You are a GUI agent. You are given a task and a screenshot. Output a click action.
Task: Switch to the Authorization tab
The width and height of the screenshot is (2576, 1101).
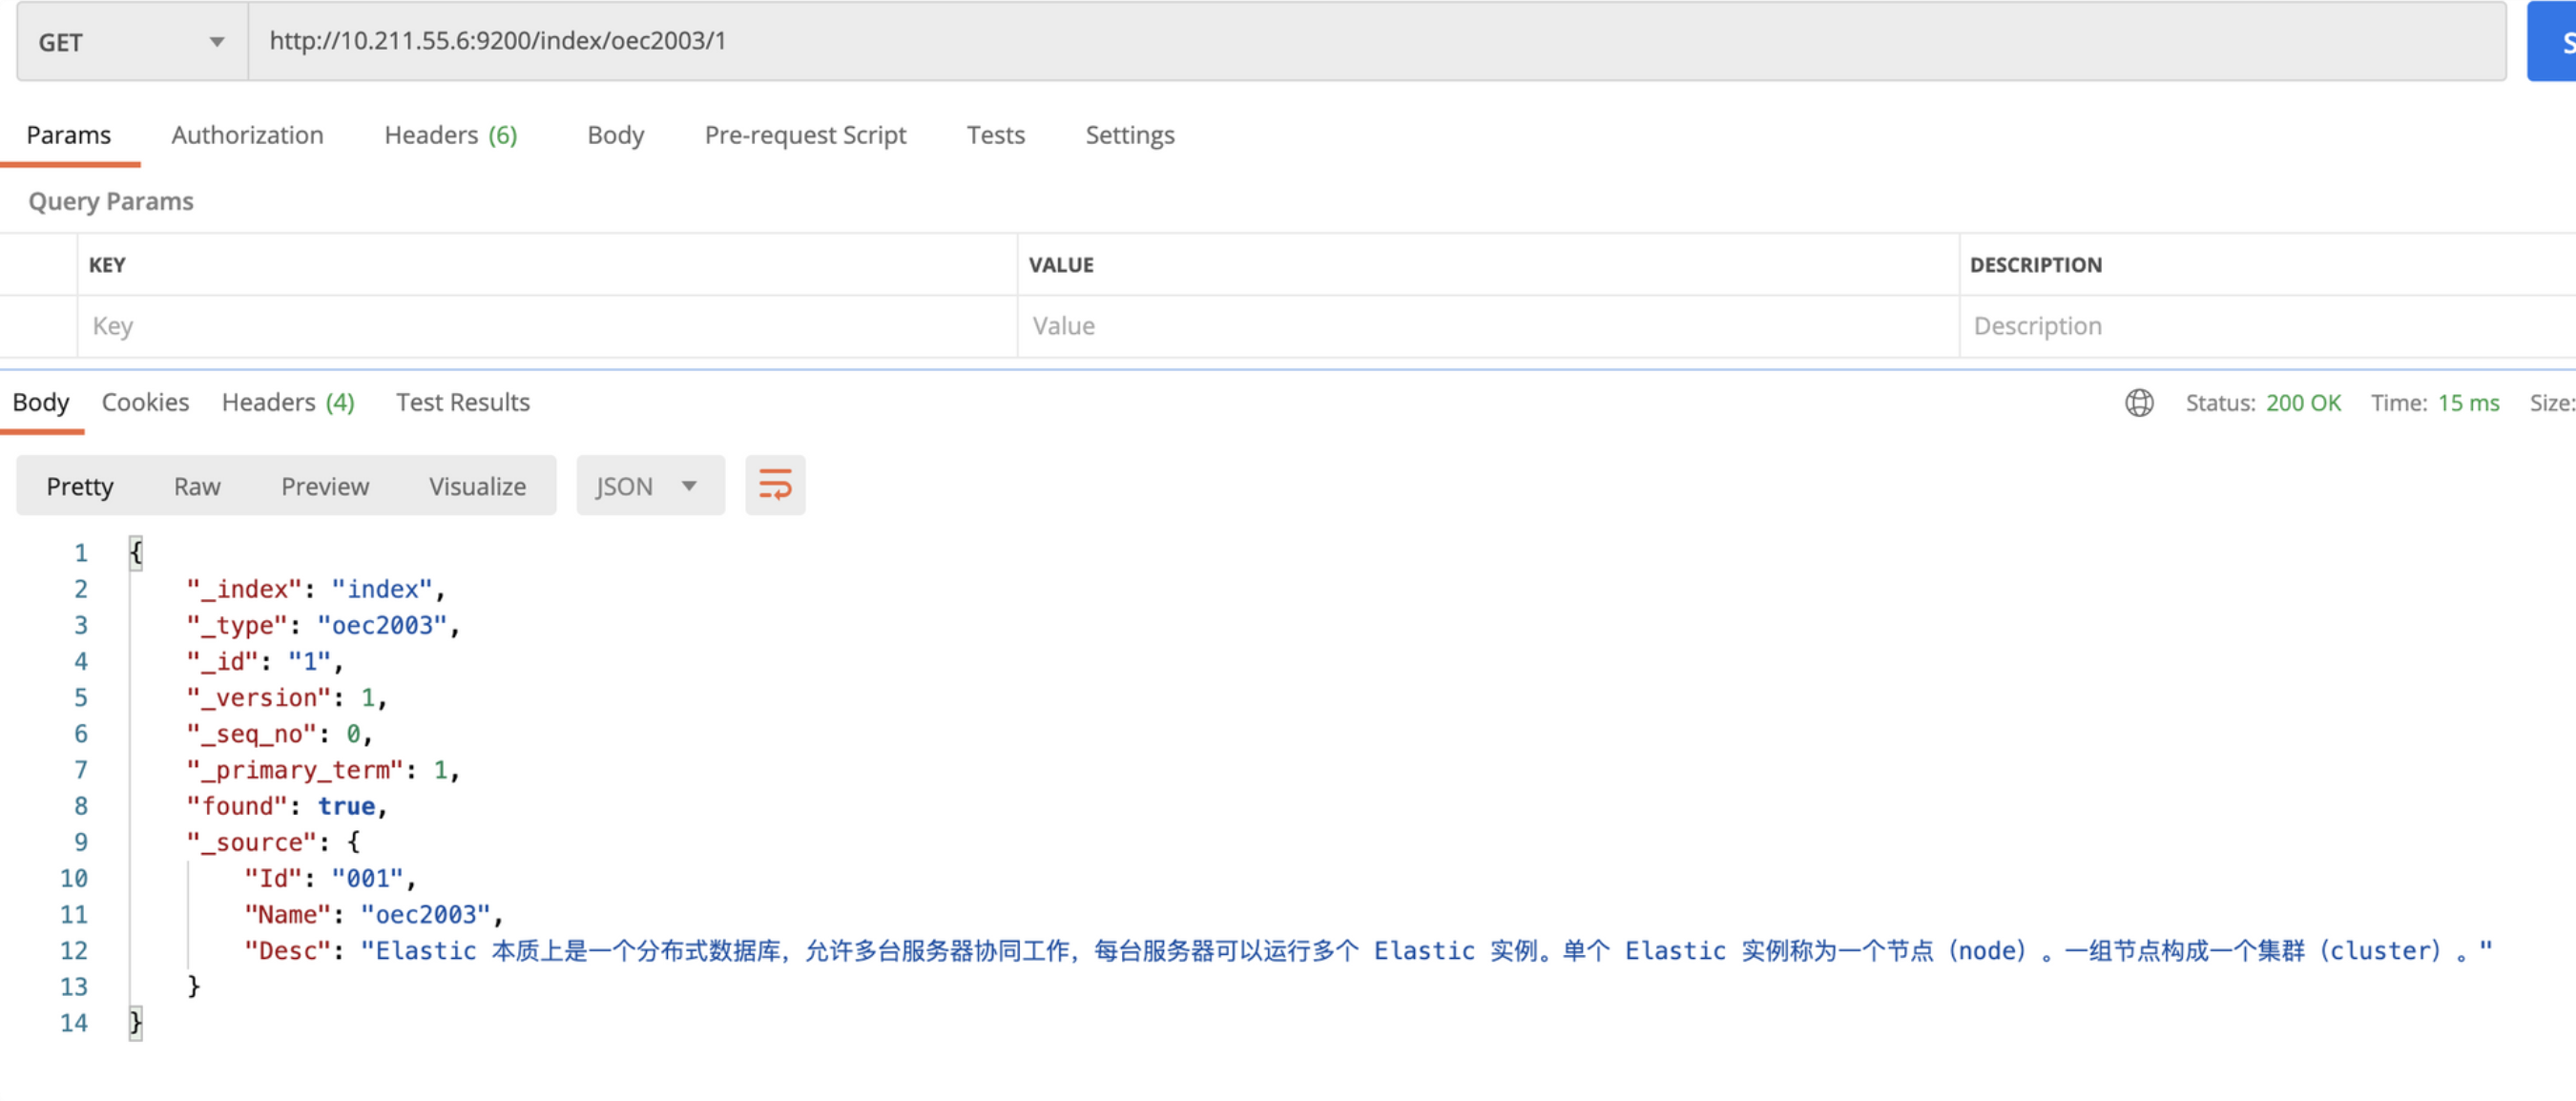pyautogui.click(x=247, y=135)
